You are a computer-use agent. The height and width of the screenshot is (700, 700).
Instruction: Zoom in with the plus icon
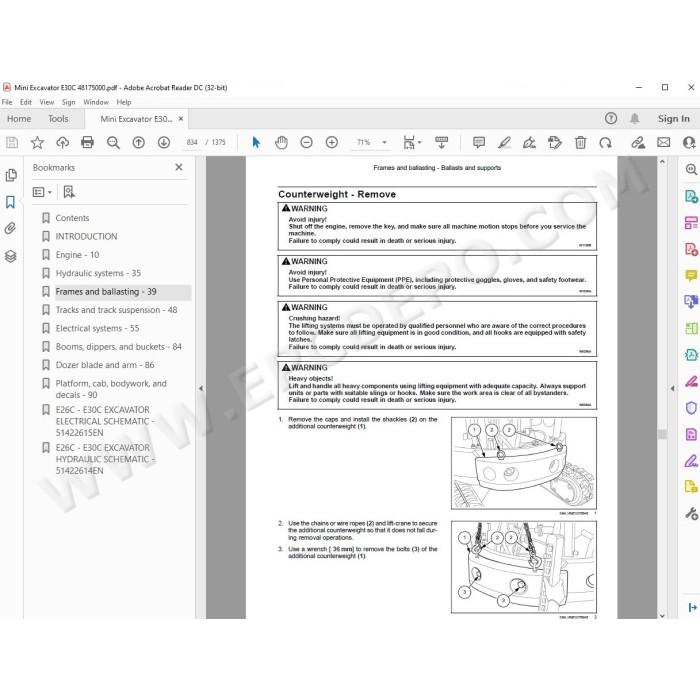(332, 142)
